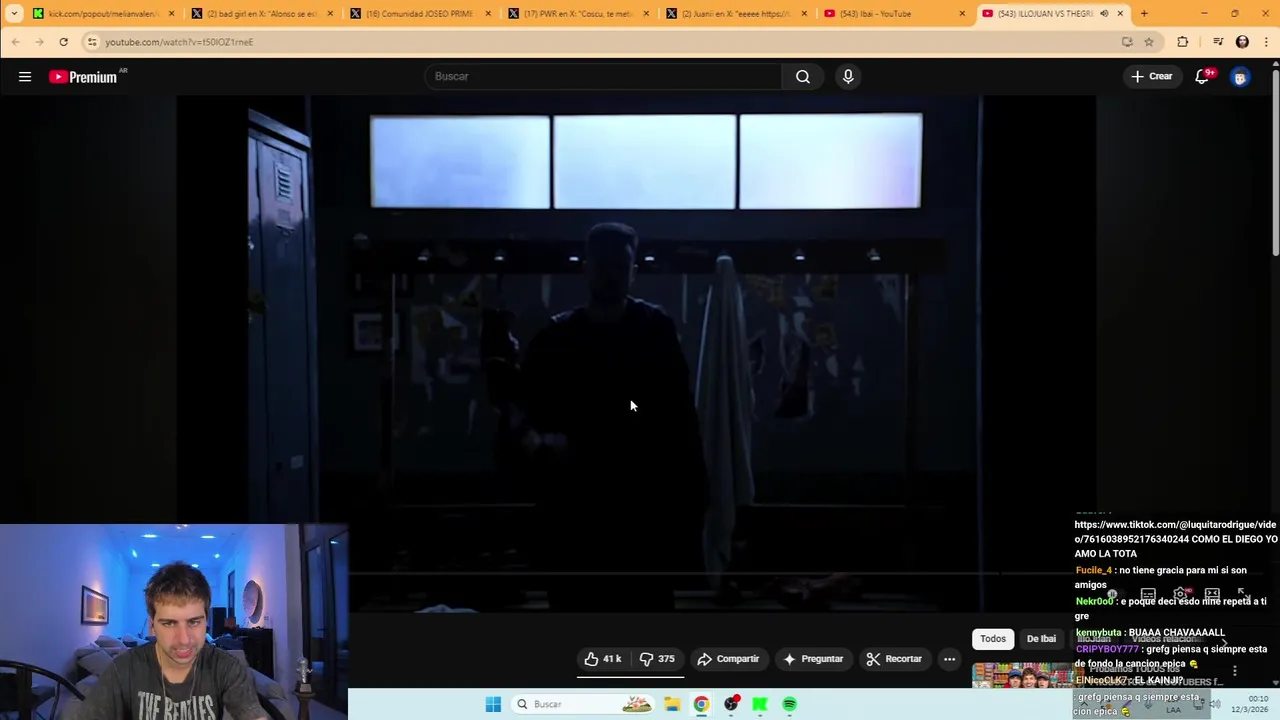Viewport: 1280px width, 720px height.
Task: Click the tiktok.com link in chat
Action: point(1176,532)
